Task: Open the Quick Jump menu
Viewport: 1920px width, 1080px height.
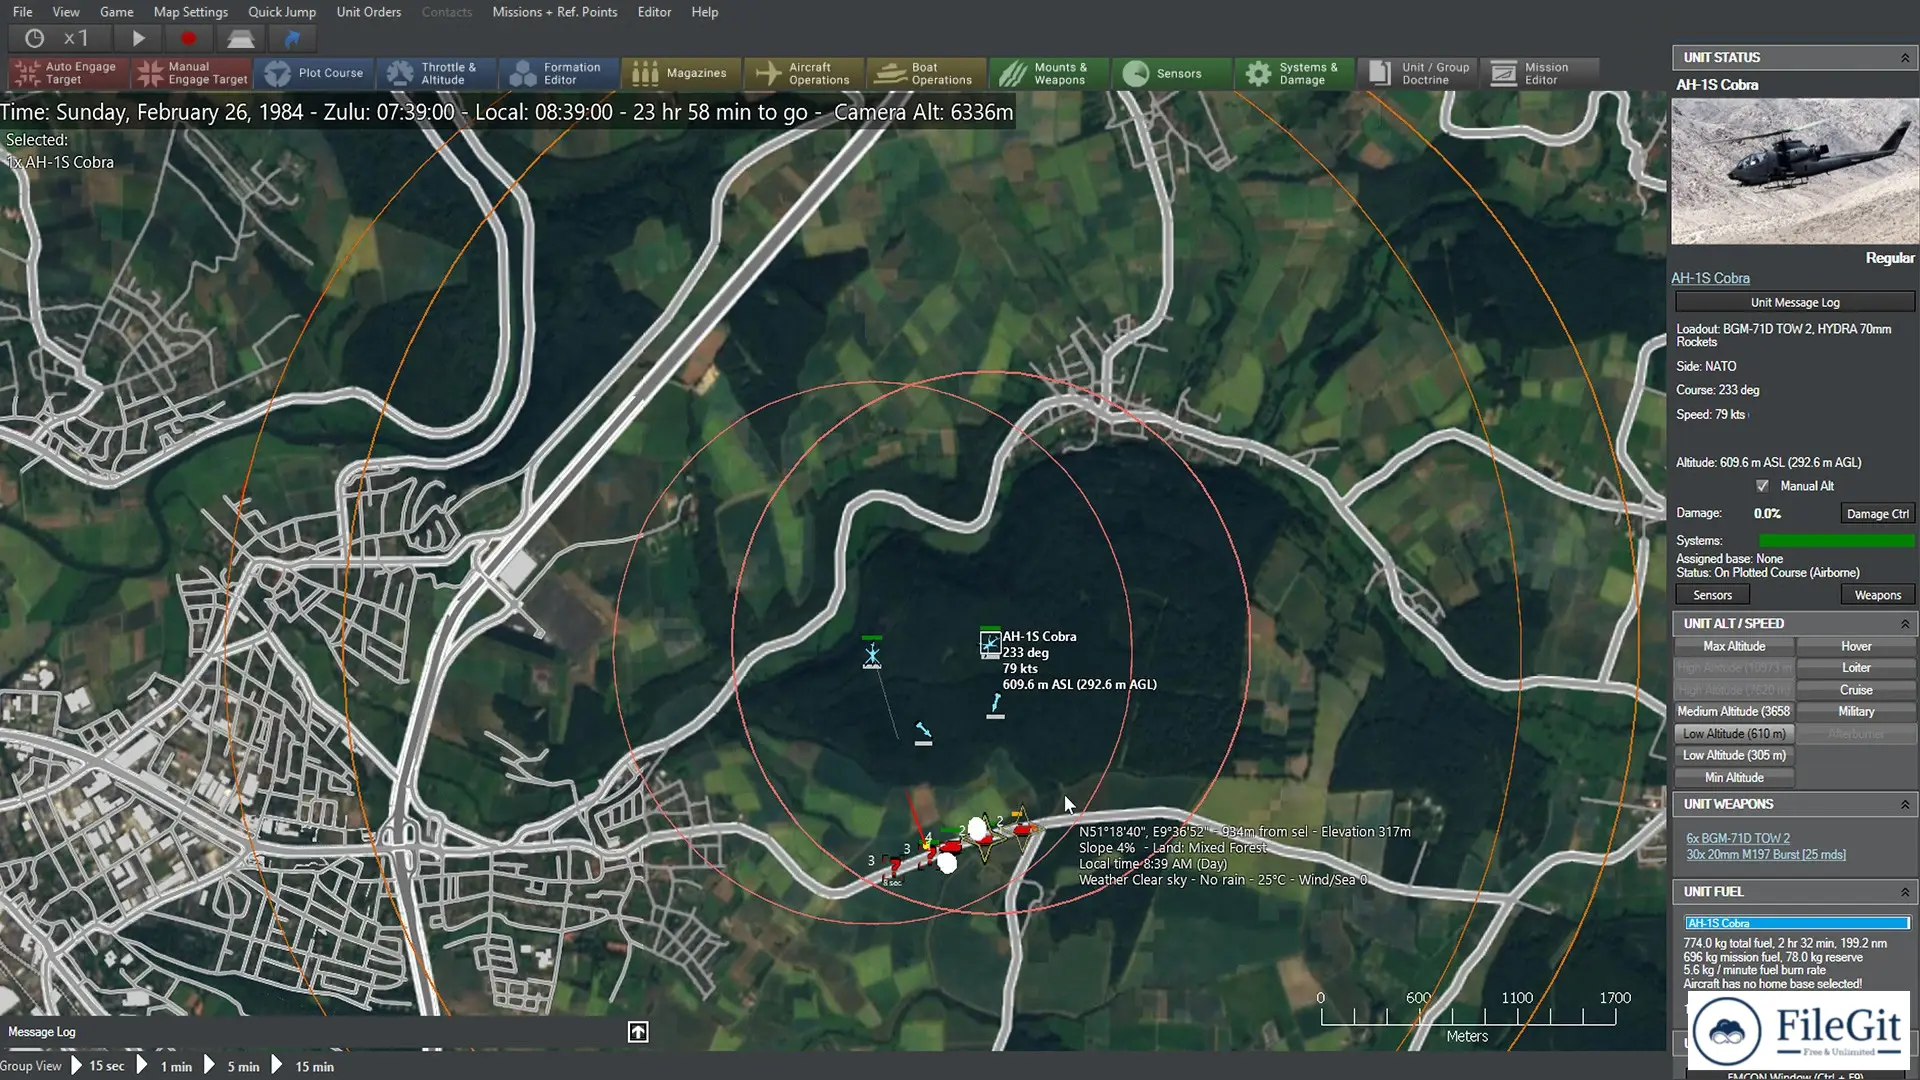Action: tap(282, 12)
